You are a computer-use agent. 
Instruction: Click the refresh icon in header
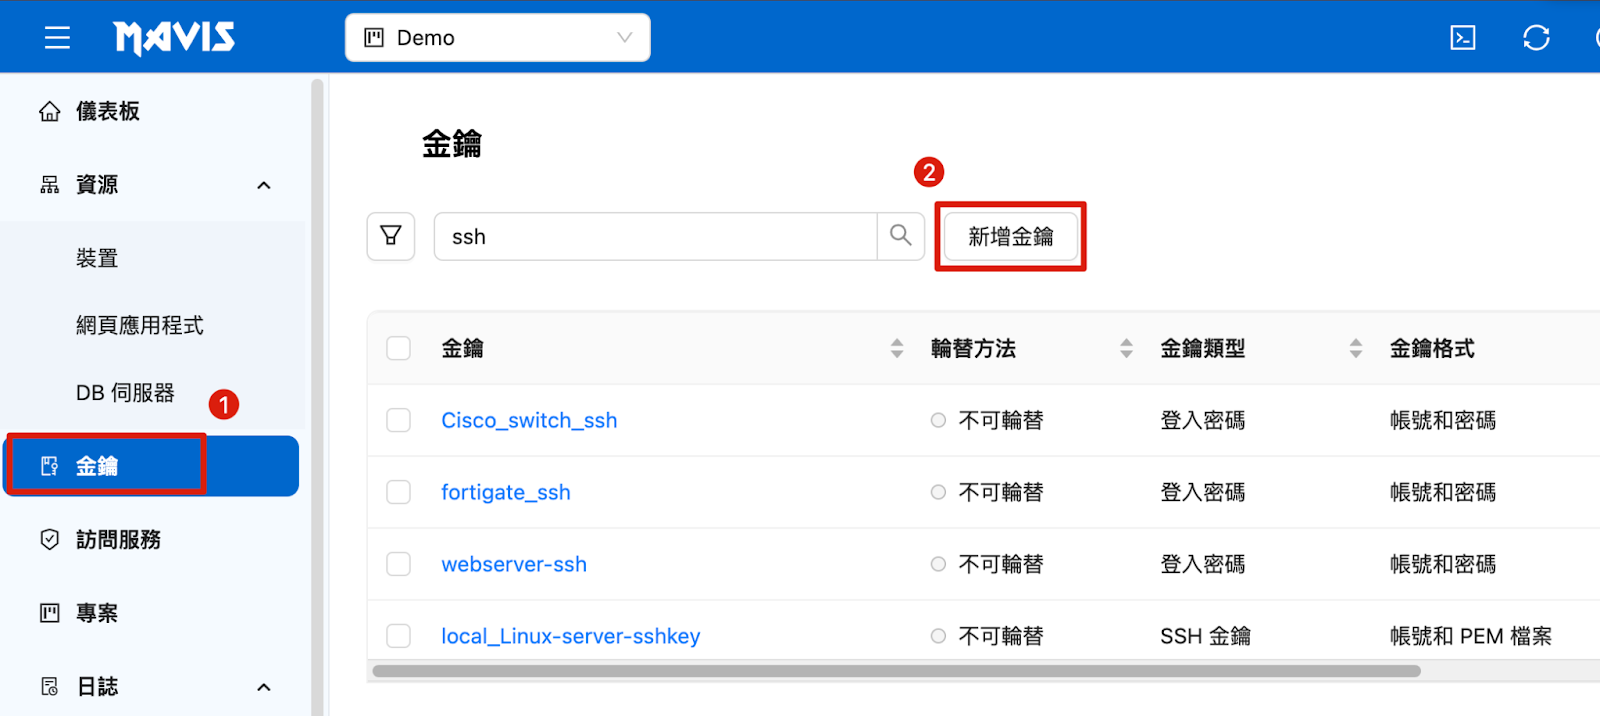1535,38
